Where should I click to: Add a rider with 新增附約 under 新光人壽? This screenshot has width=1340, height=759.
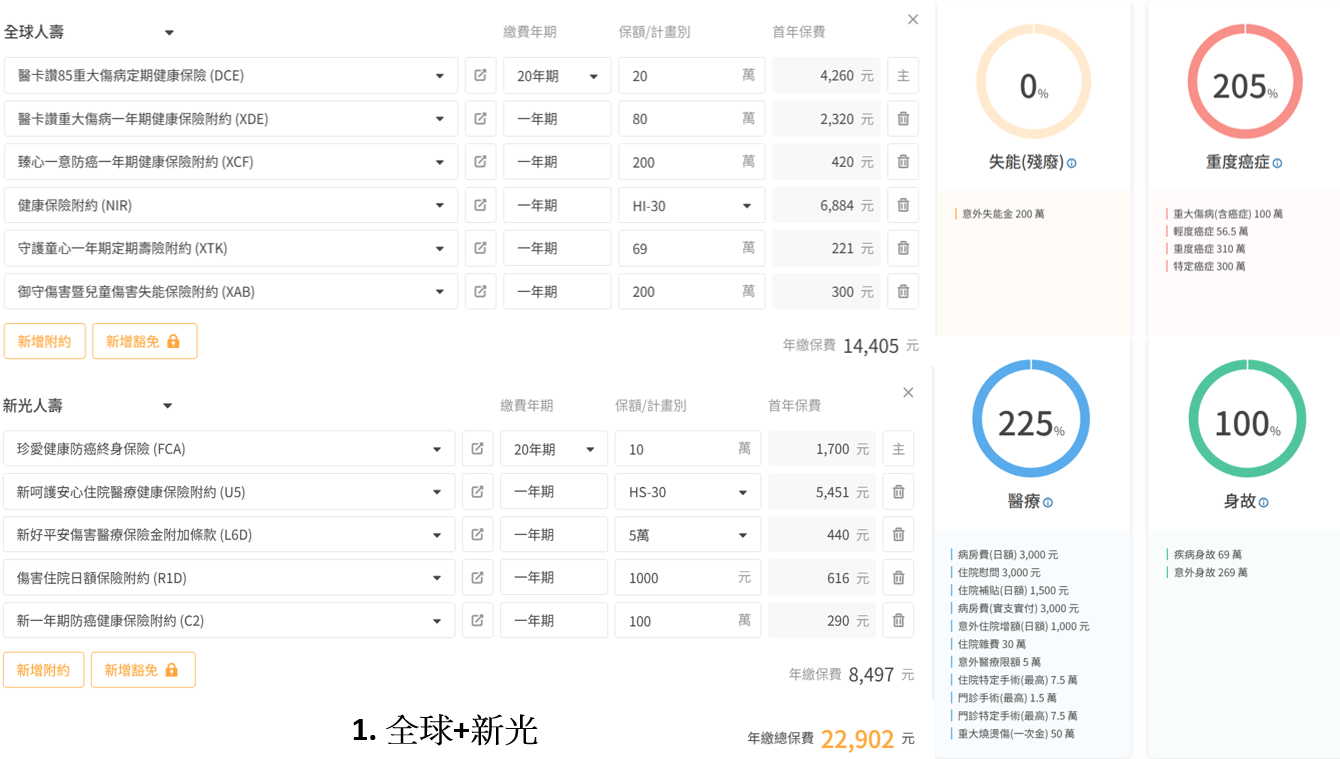(x=44, y=670)
